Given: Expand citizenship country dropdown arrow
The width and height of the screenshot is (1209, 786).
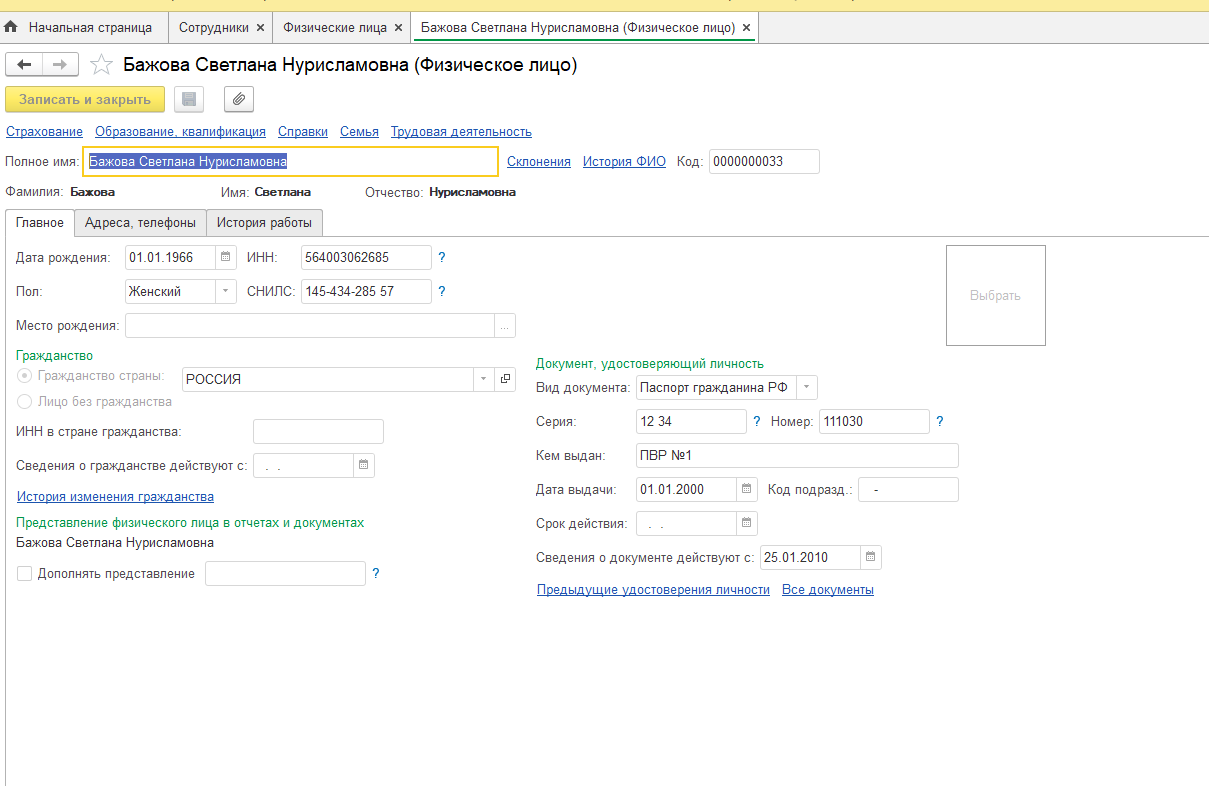Looking at the screenshot, I should [x=483, y=379].
